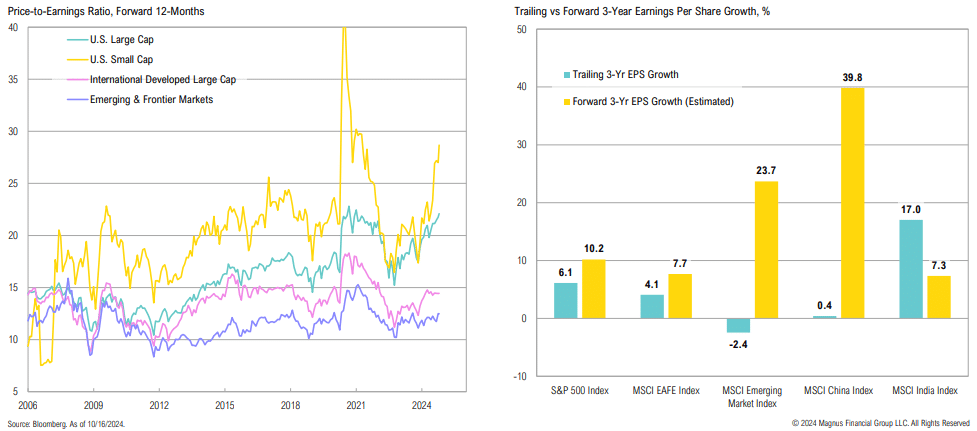
Task: Click the 23.7 Emerging Market forward bar
Action: click(x=766, y=249)
